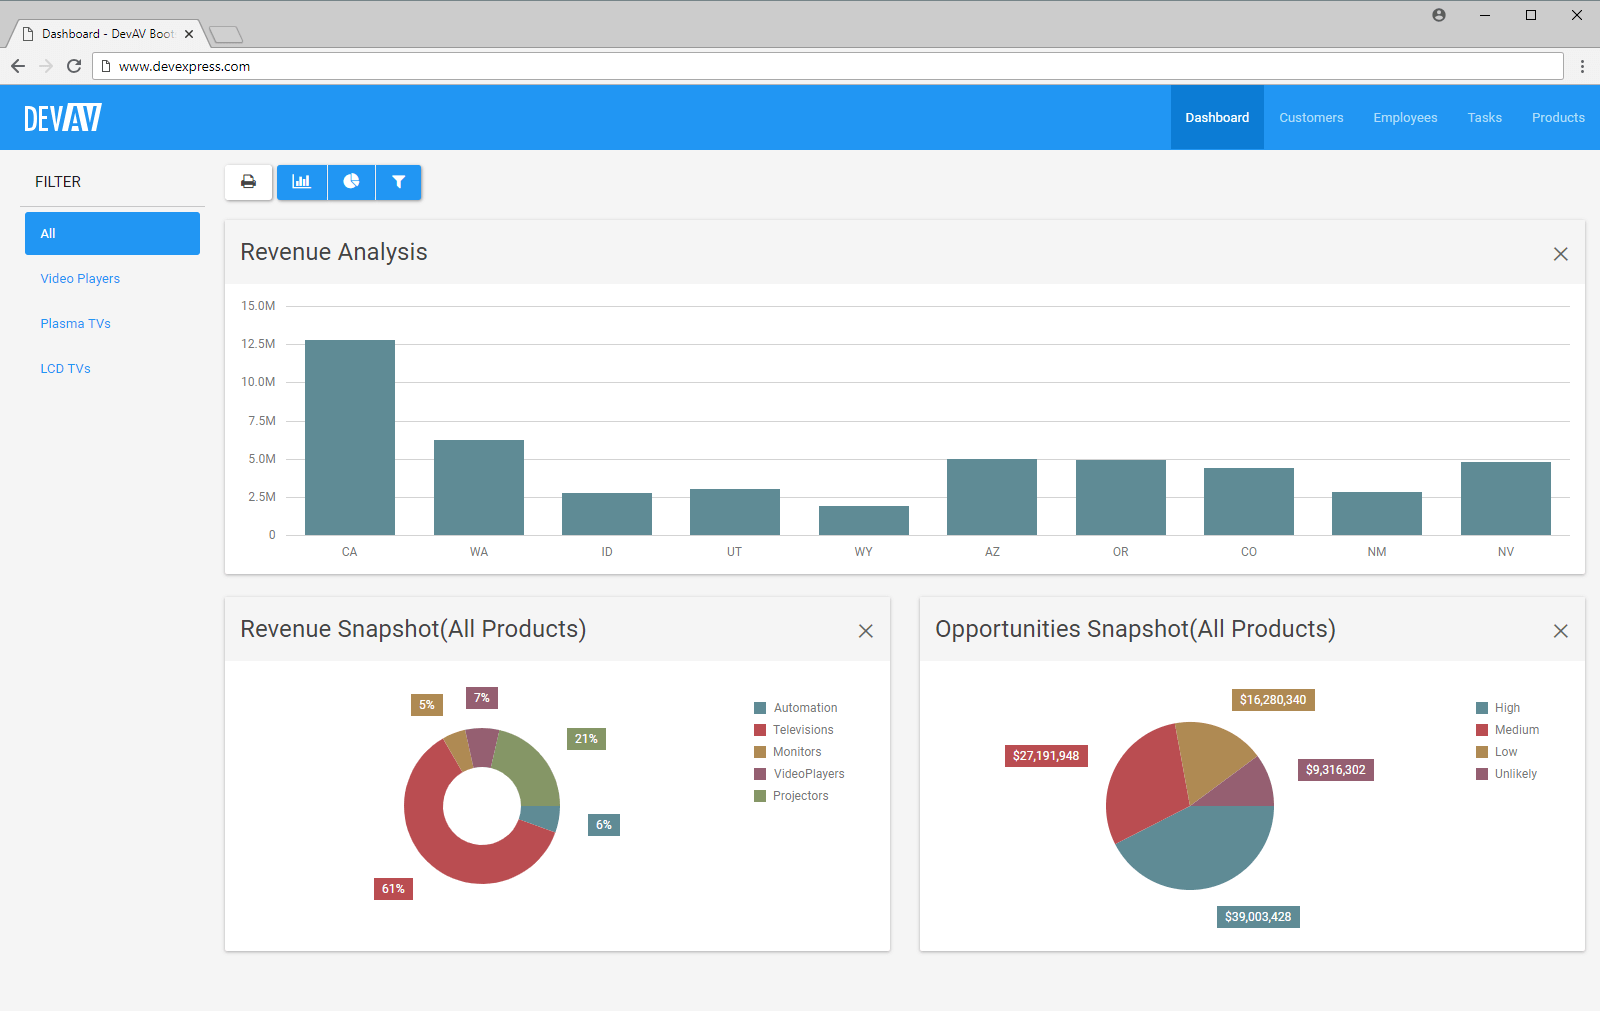
Task: Open the browser options menu icon
Action: click(x=1583, y=66)
